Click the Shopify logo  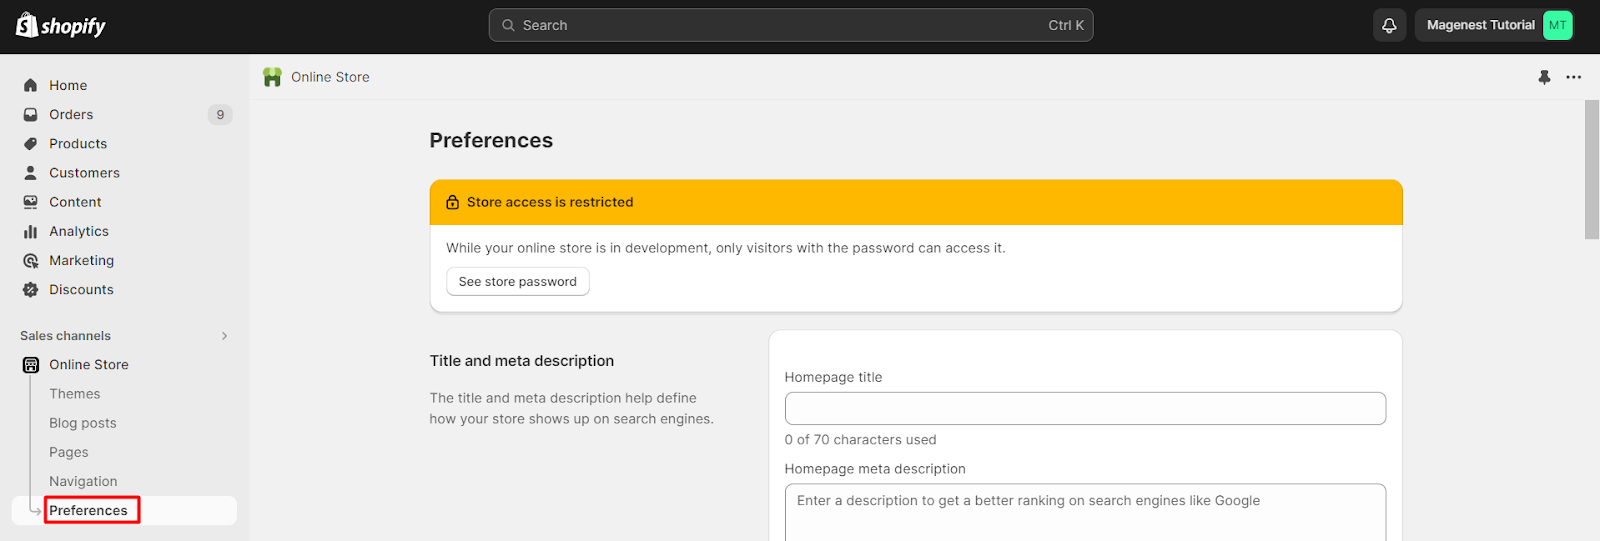[x=61, y=25]
